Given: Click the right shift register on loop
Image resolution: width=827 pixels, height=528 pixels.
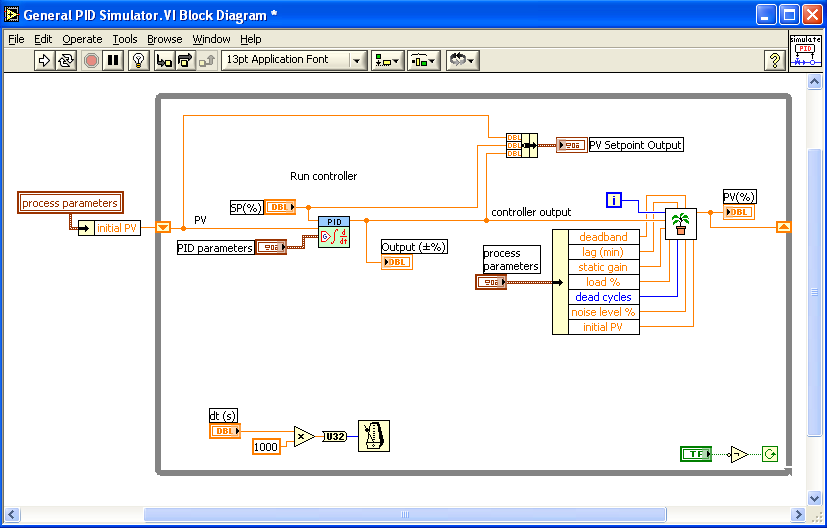Looking at the screenshot, I should coord(784,227).
